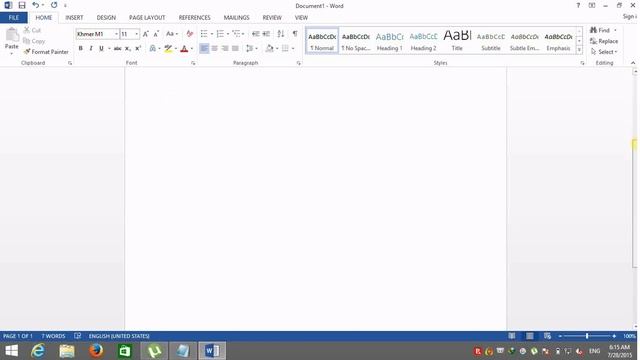Toggle subscript formatting
The width and height of the screenshot is (640, 360).
pos(128,49)
